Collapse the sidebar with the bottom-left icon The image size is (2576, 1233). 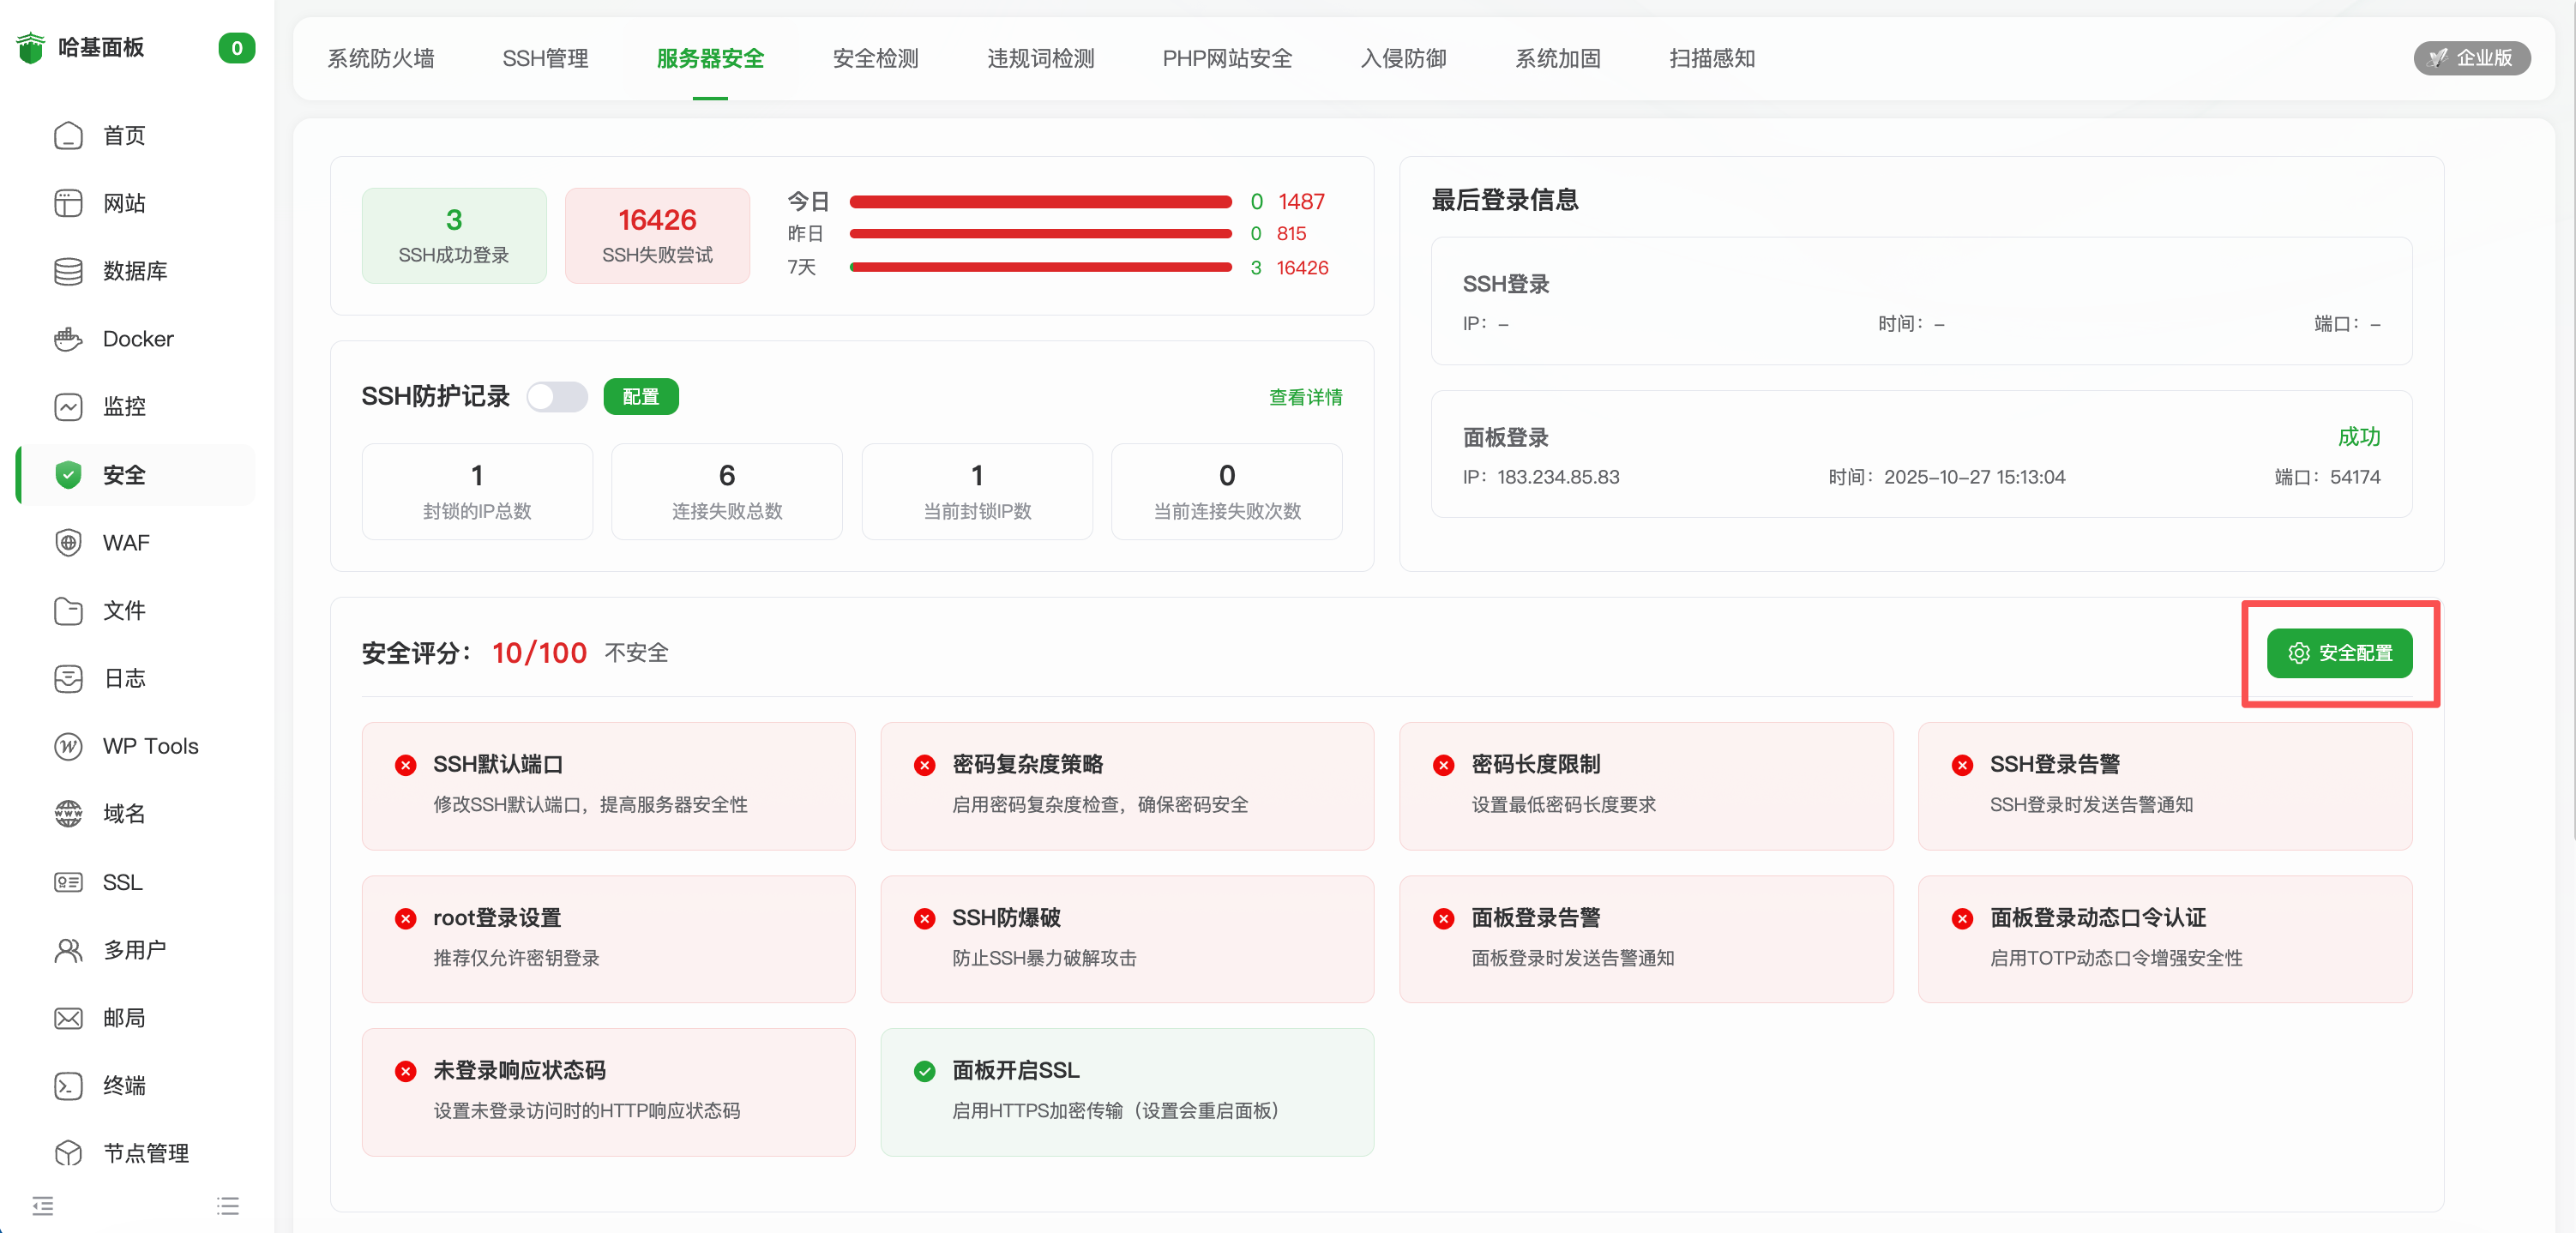click(x=42, y=1205)
